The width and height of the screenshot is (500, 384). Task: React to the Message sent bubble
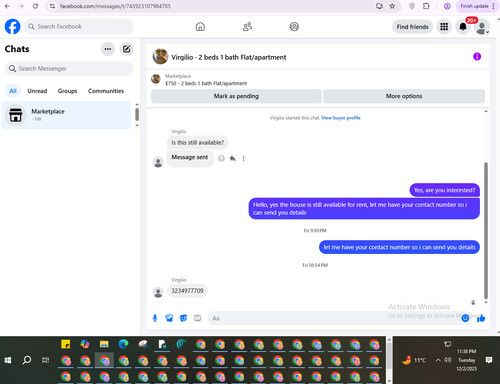221,158
